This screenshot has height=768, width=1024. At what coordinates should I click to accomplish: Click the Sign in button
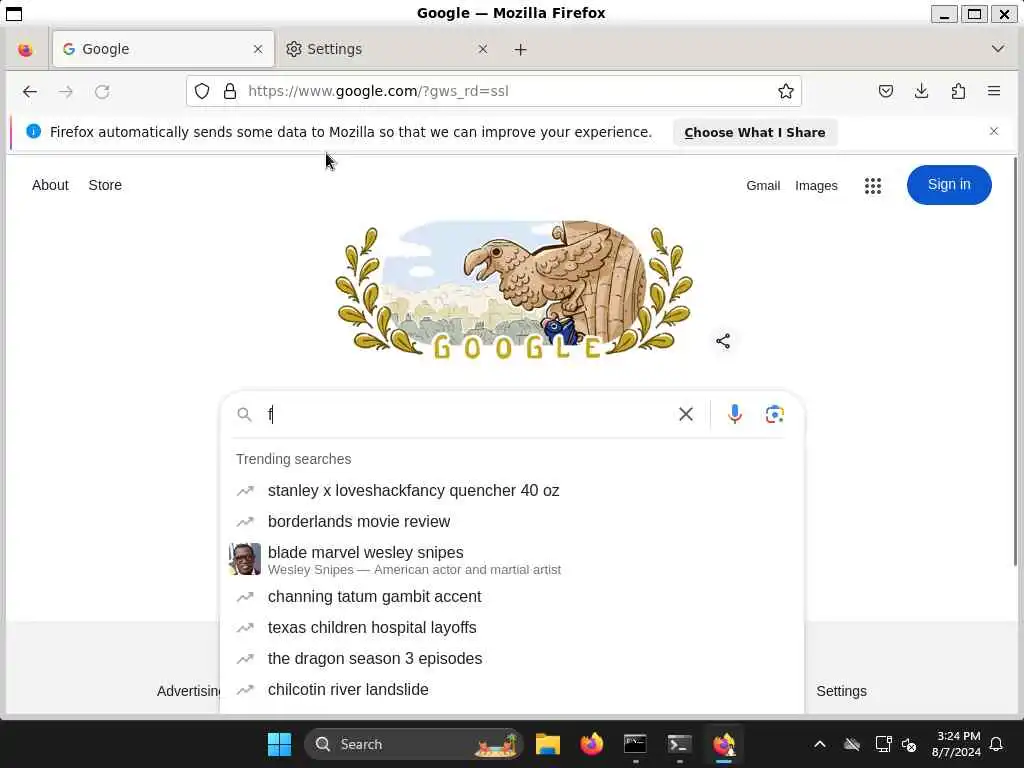[949, 185]
